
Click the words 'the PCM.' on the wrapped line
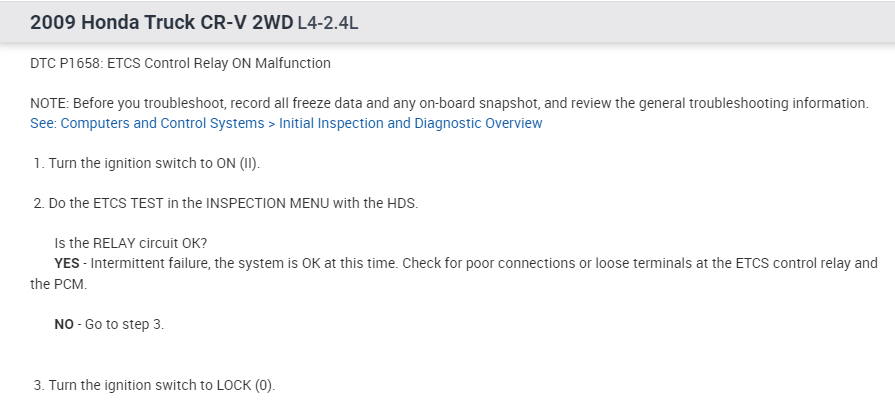tap(57, 284)
